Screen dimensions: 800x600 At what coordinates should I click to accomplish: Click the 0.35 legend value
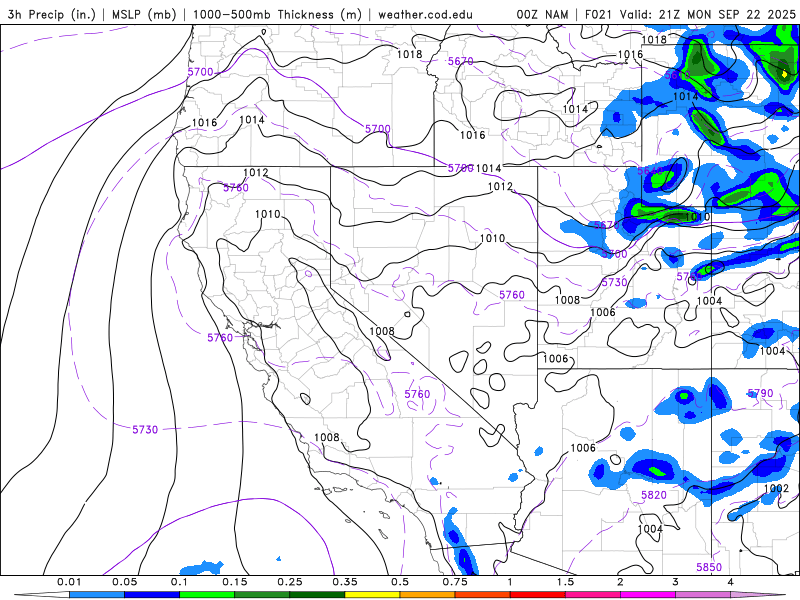(x=345, y=582)
